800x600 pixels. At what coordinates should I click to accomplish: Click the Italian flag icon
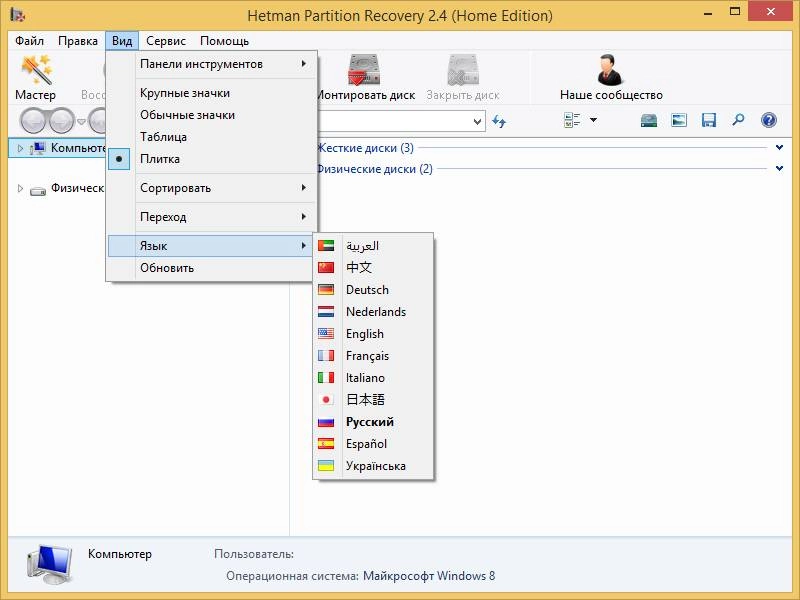click(326, 378)
